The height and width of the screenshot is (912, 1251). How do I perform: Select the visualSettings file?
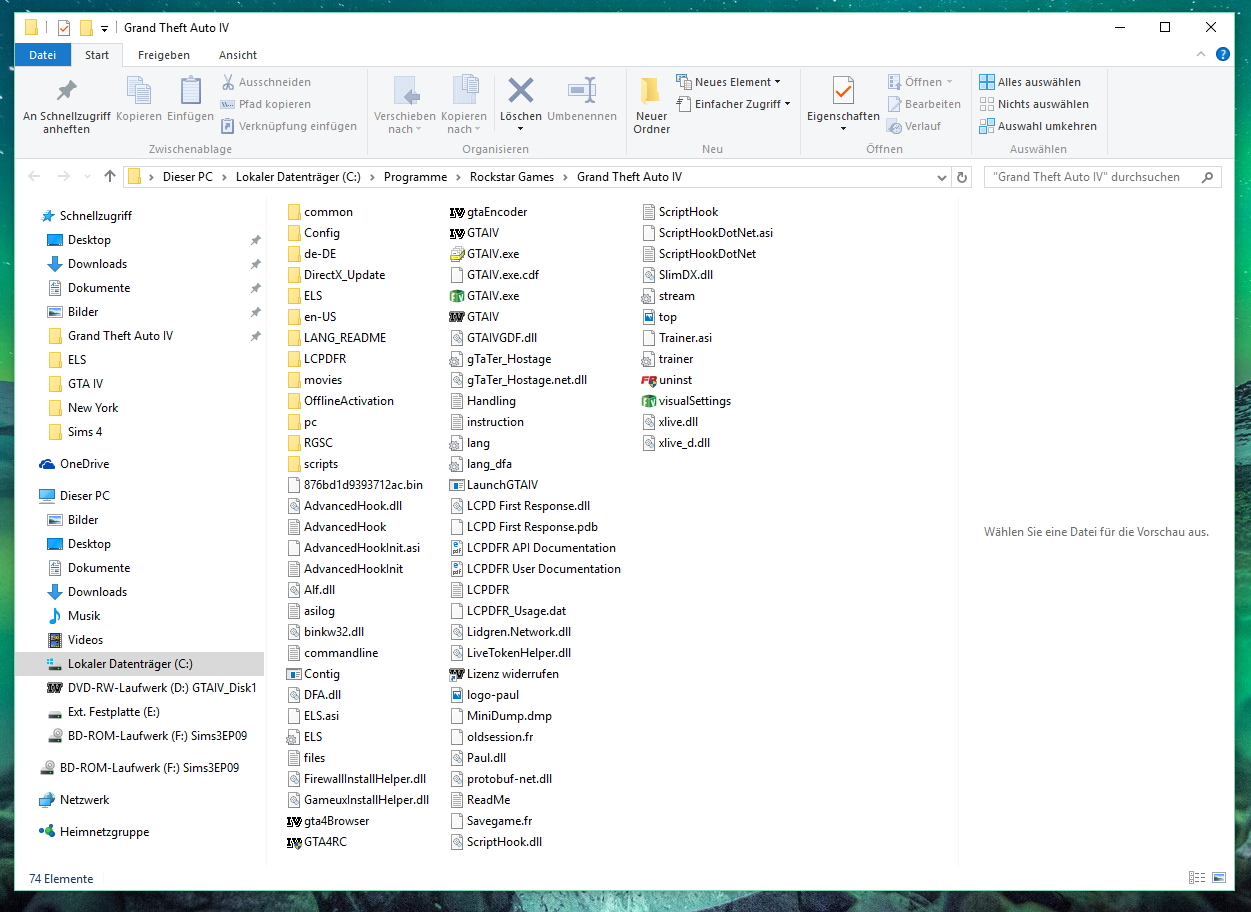pos(686,401)
